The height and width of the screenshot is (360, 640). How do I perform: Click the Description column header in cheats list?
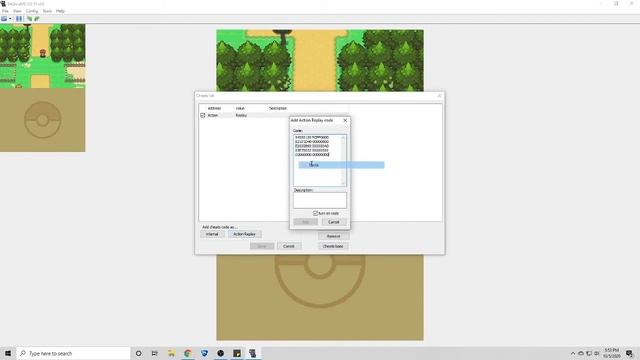pyautogui.click(x=278, y=108)
